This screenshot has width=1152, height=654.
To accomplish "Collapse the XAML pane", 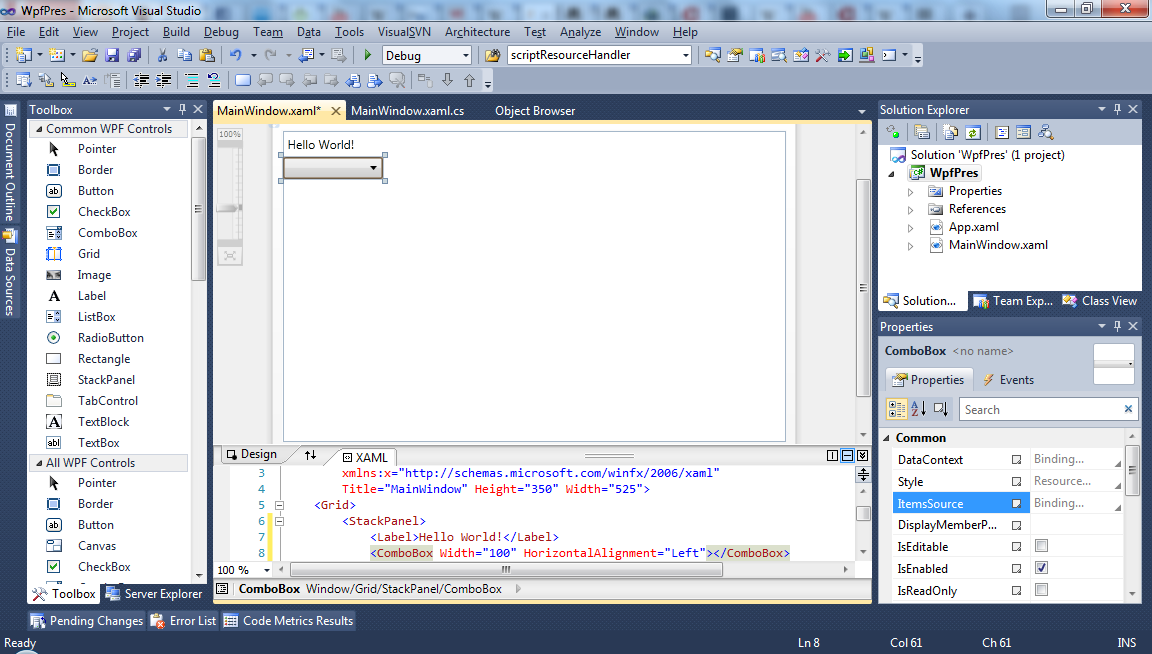I will coord(863,456).
